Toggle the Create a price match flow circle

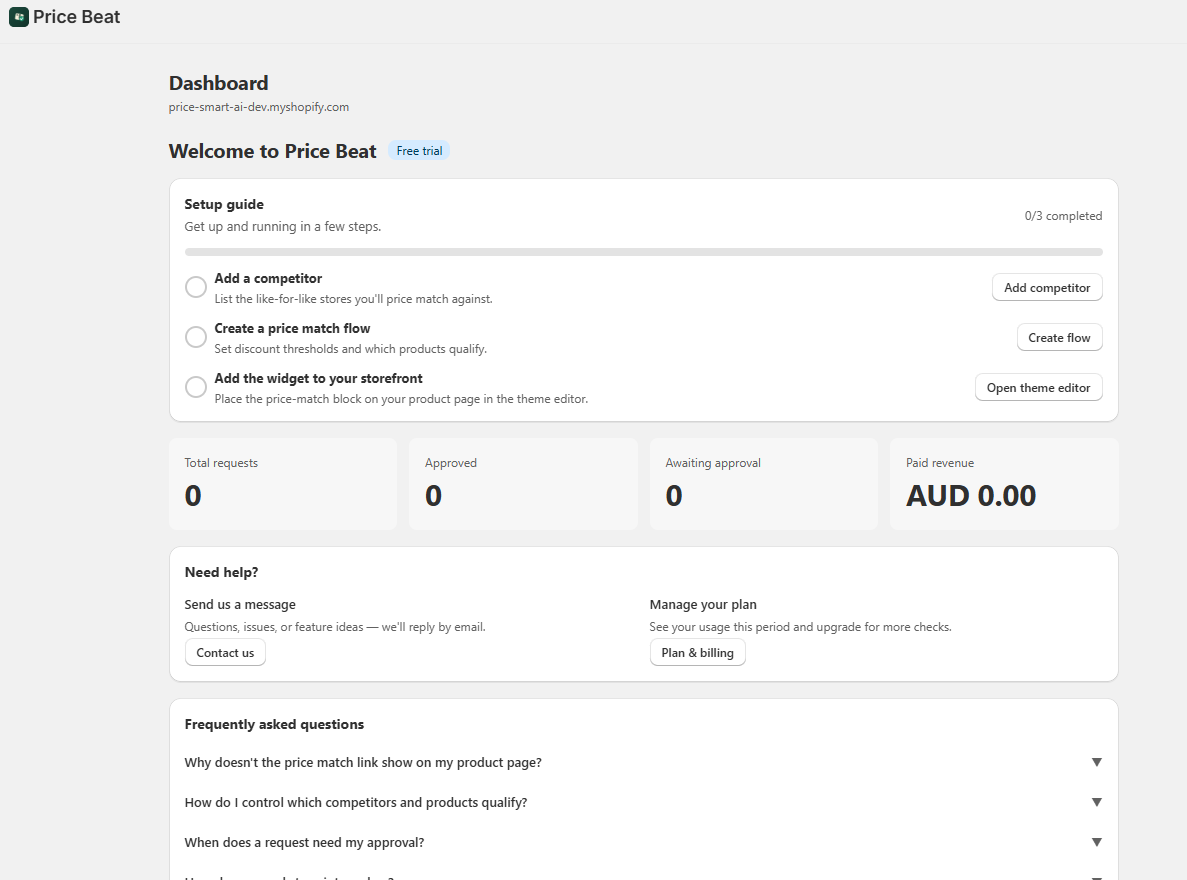pos(196,337)
